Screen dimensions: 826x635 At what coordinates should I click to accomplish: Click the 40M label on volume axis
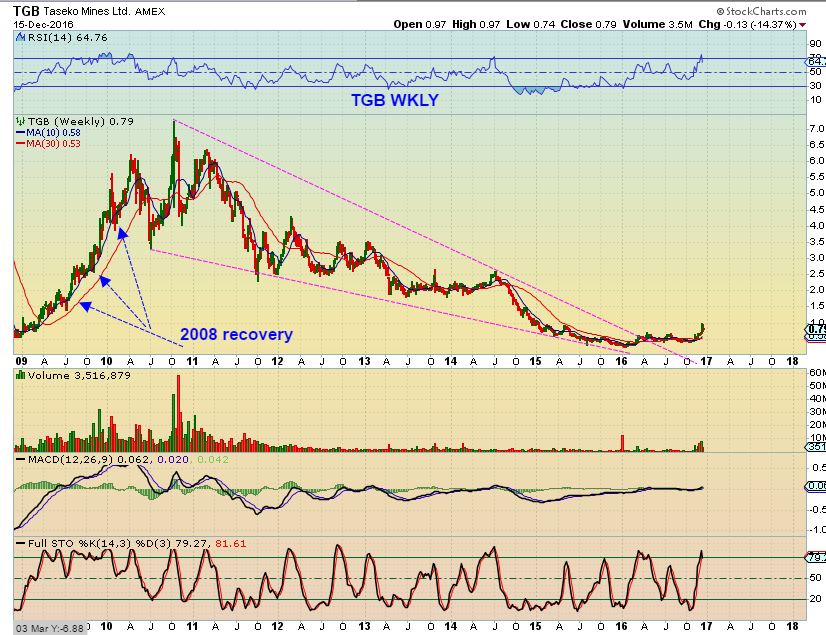818,398
